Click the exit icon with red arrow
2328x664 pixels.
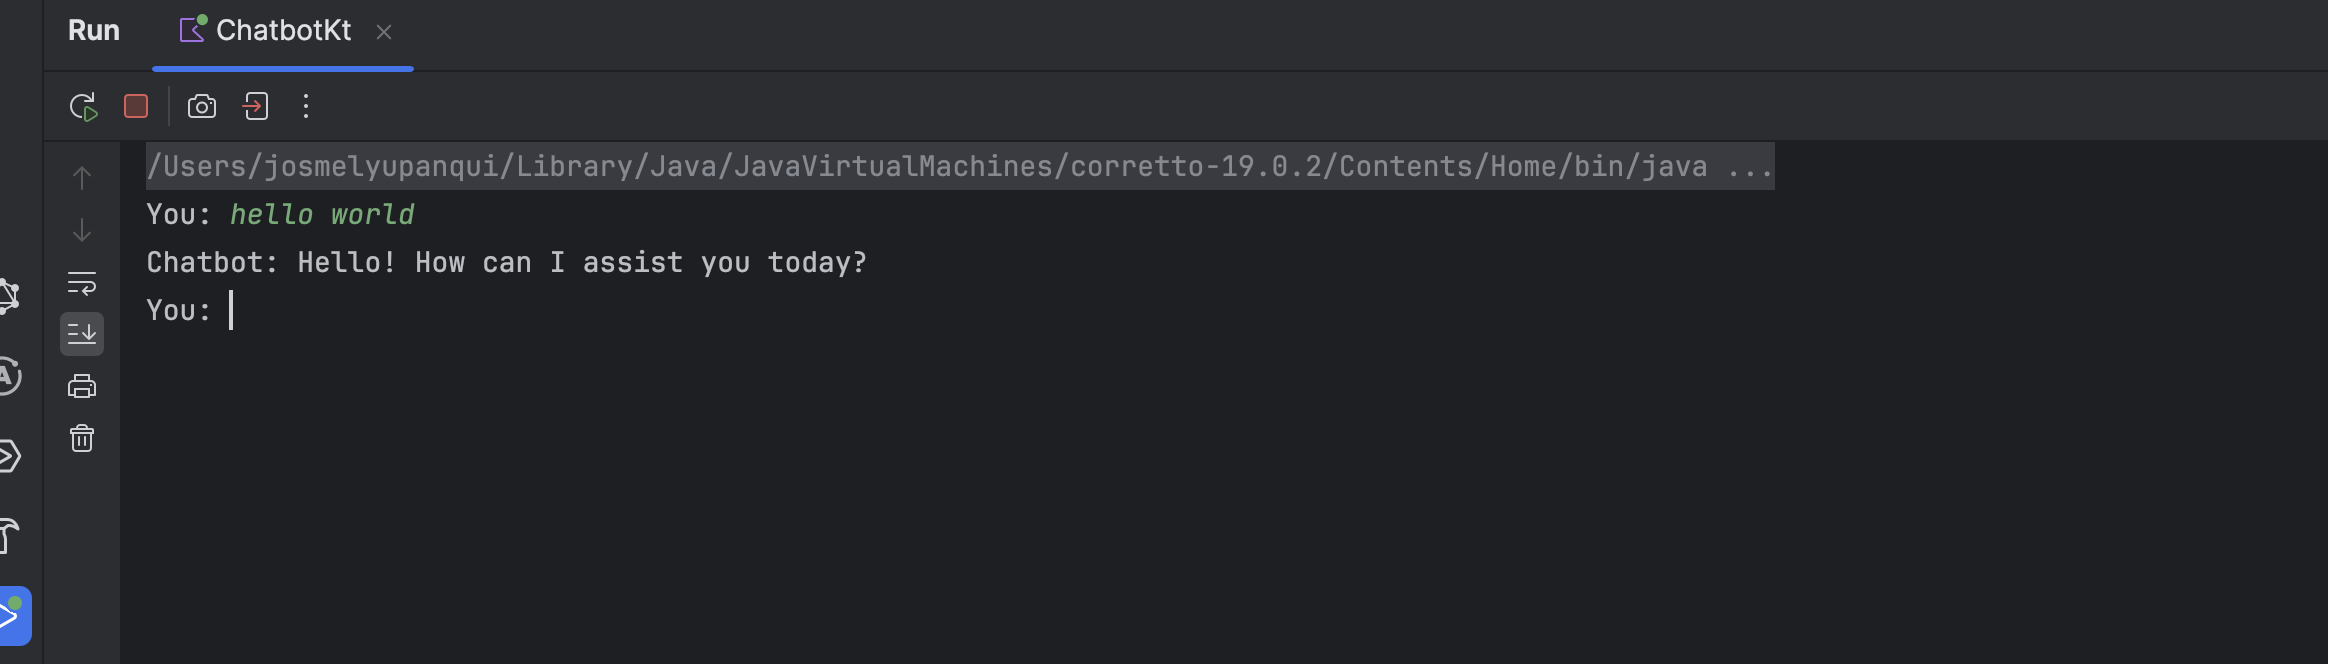pyautogui.click(x=256, y=106)
